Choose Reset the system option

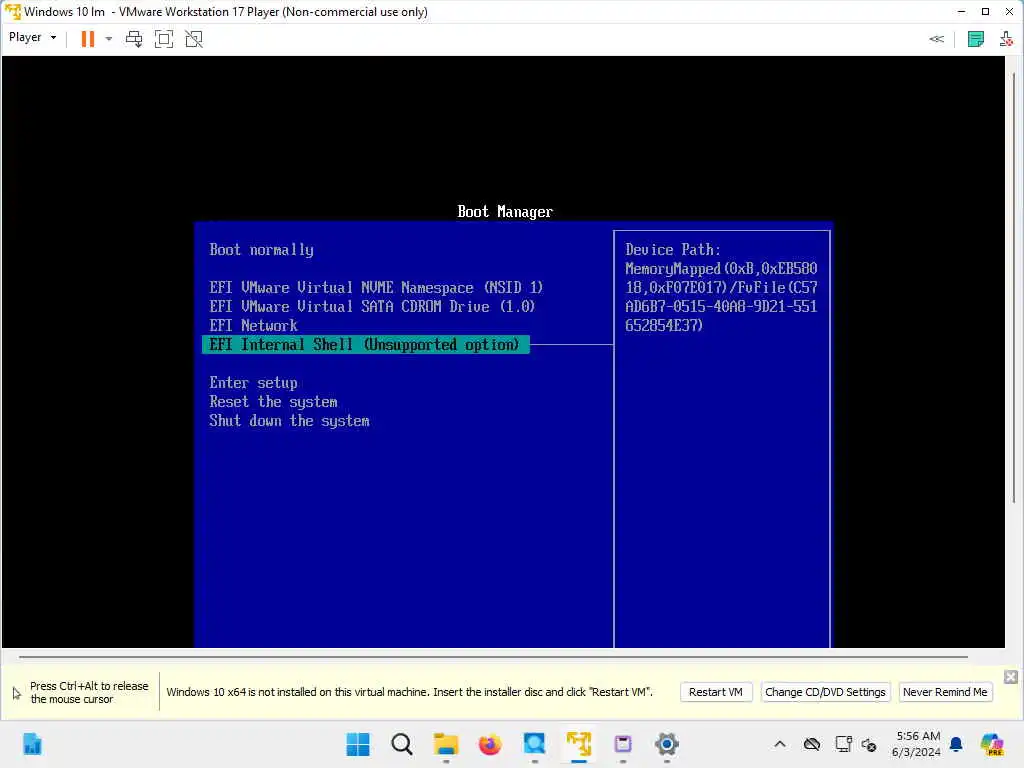(273, 402)
